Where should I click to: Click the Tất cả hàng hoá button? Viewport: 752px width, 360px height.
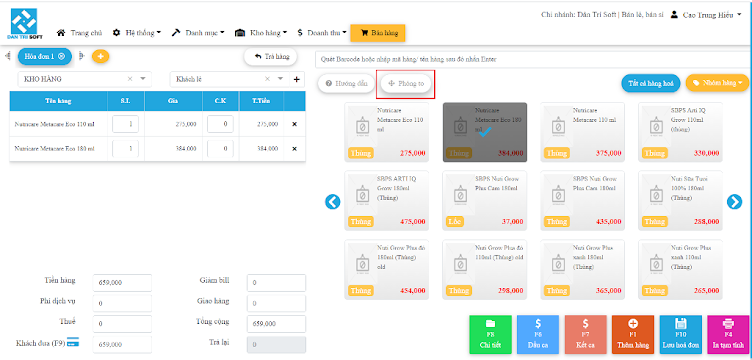651,83
